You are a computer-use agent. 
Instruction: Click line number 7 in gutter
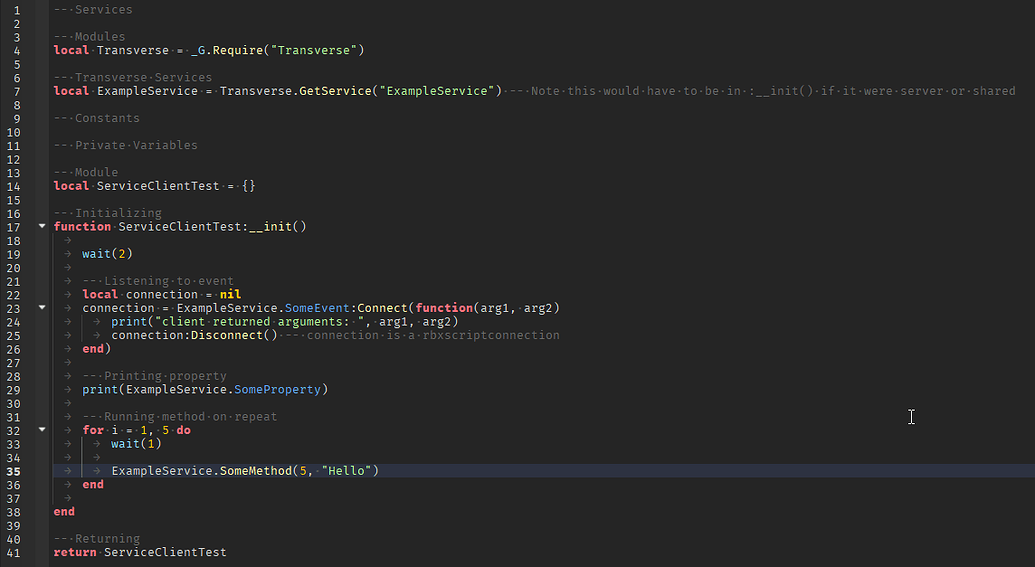click(17, 92)
